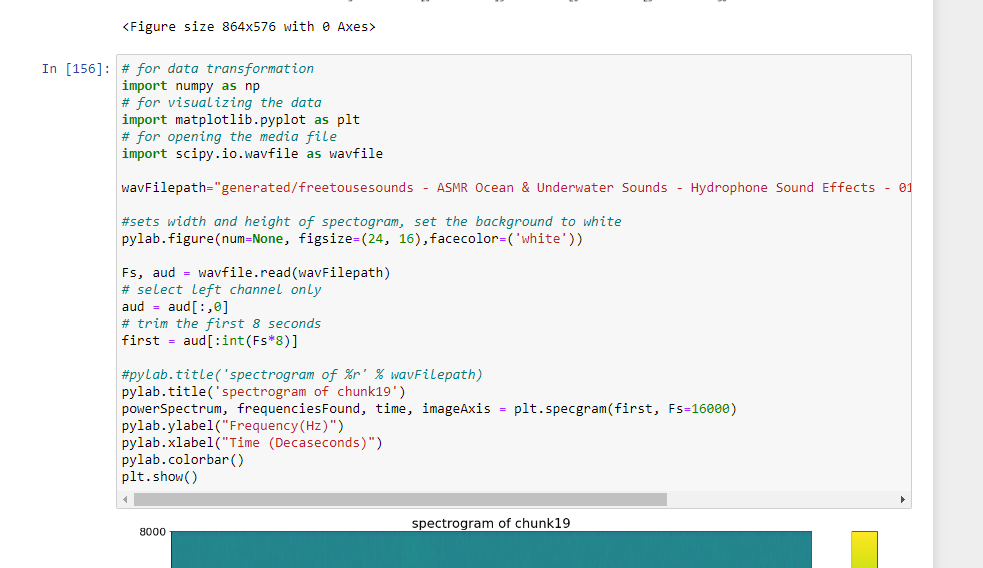The image size is (983, 568).
Task: Click the '# trim the first 8 seconds' comment
Action: 221,323
